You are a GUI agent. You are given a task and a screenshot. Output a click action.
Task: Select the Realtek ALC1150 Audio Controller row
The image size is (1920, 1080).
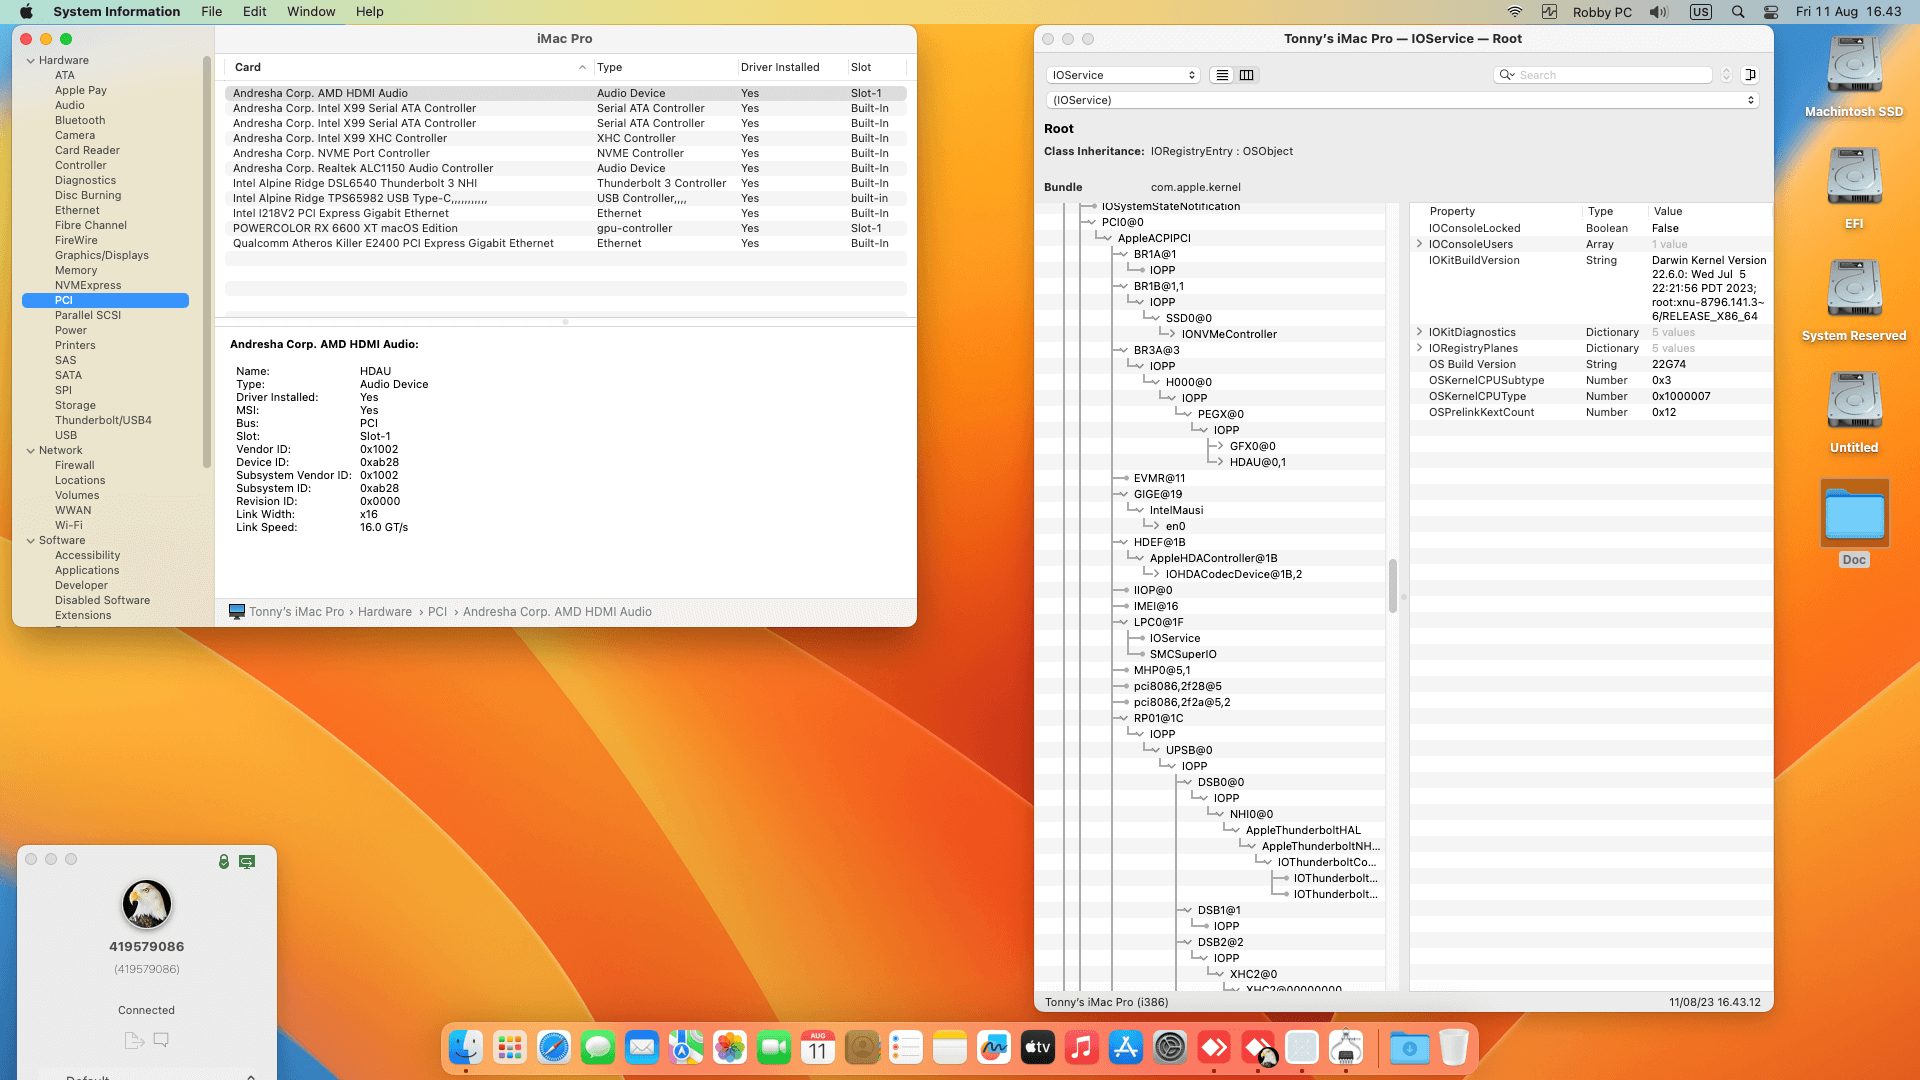[565, 168]
